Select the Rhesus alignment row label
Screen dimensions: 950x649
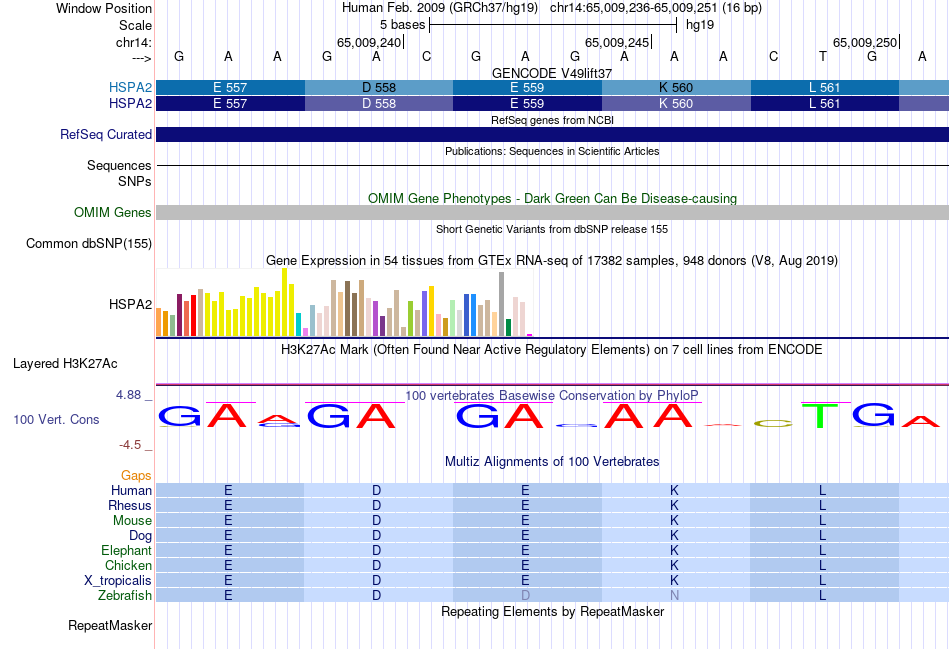130,505
